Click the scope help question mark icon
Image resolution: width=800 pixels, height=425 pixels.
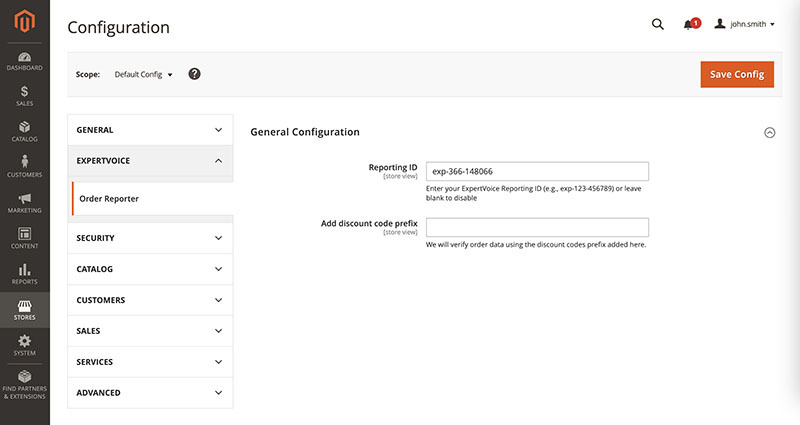coord(194,74)
